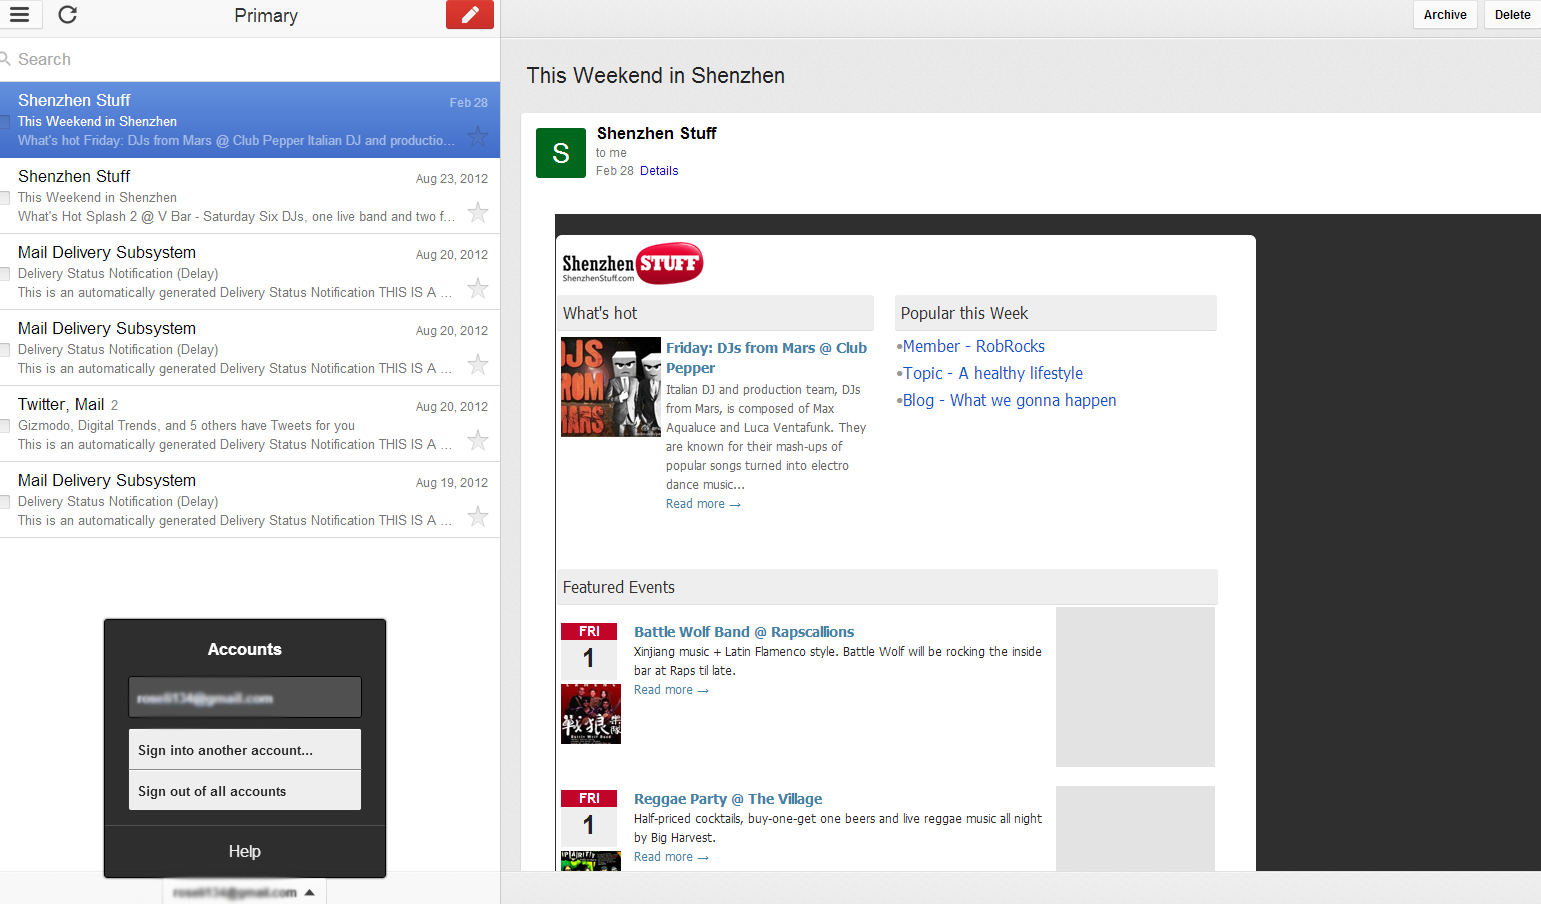Image resolution: width=1541 pixels, height=904 pixels.
Task: Open the Aug 19, 2012 Mail Delivery Subsystem email
Action: [x=250, y=500]
